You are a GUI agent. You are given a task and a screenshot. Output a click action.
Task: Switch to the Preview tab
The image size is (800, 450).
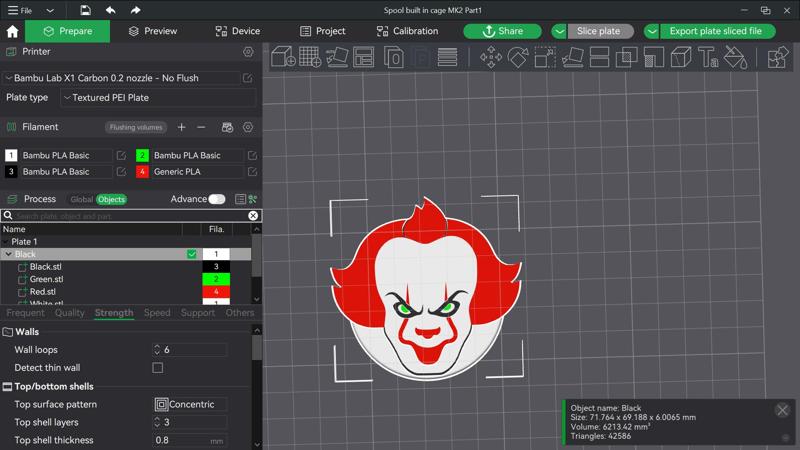(x=152, y=31)
